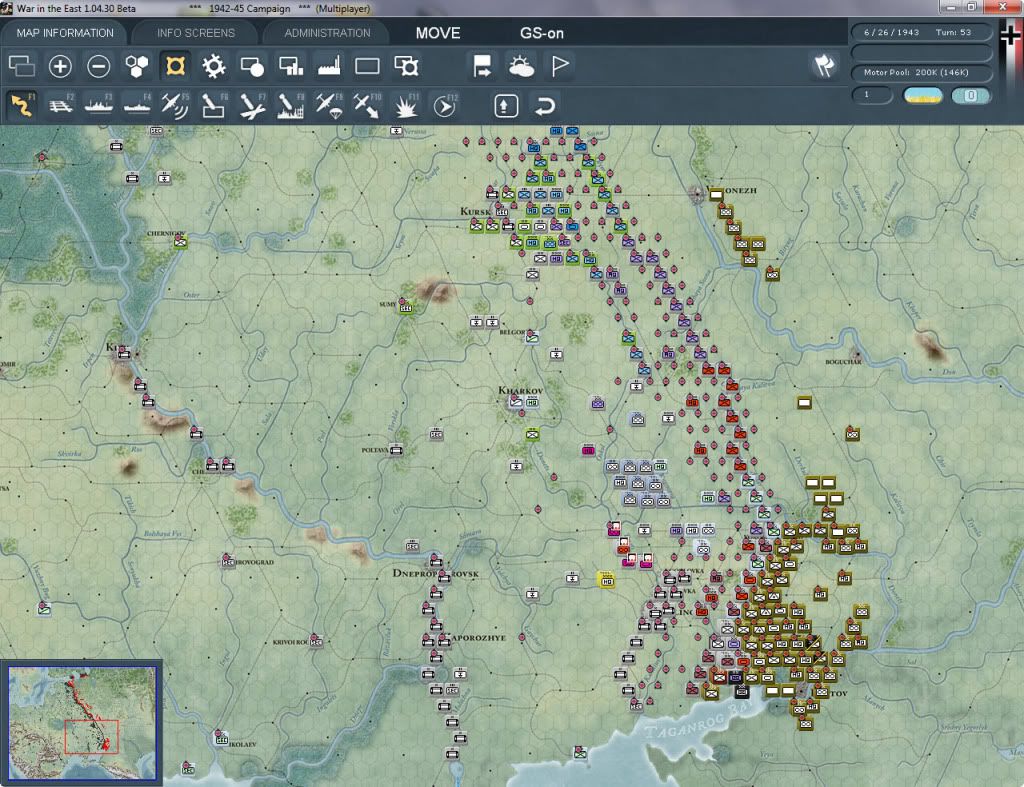
Task: Select the F3 ship mode
Action: click(x=99, y=105)
